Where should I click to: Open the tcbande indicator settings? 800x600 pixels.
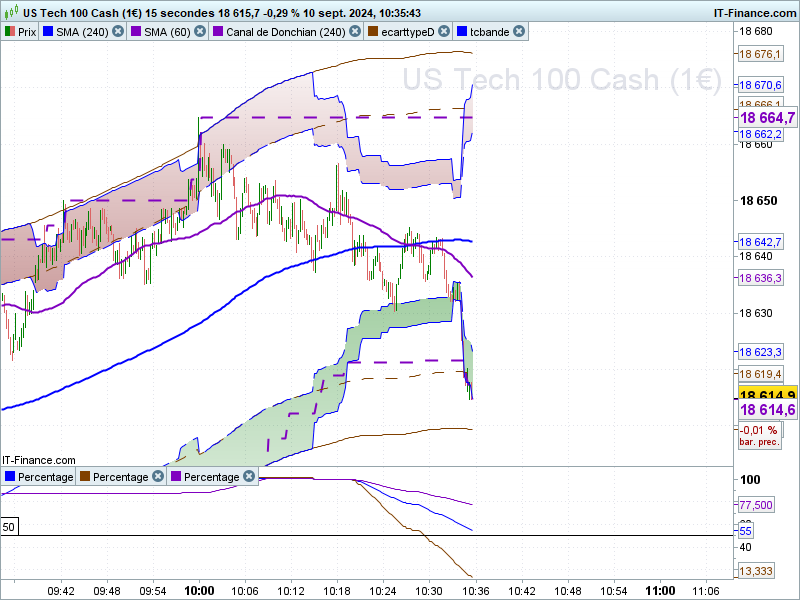pos(490,32)
